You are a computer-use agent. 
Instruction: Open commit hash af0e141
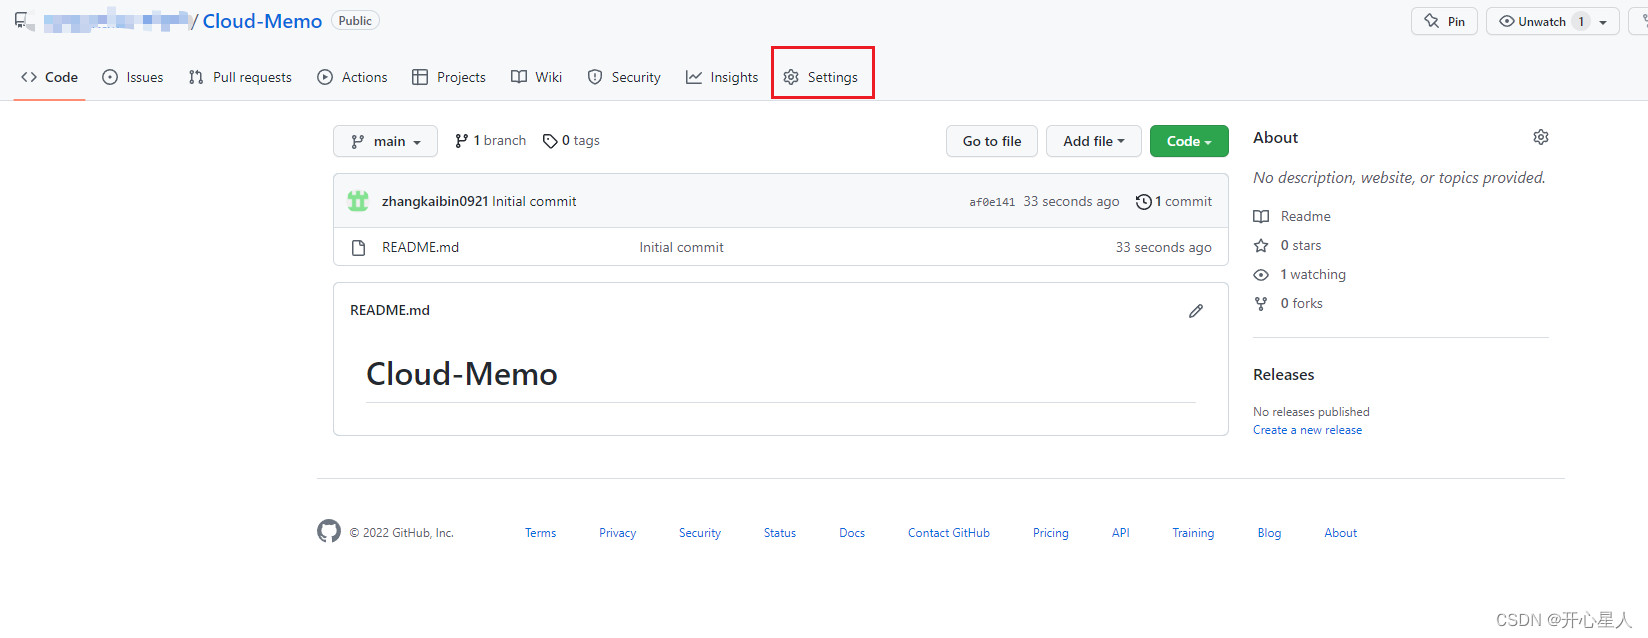[x=992, y=202]
